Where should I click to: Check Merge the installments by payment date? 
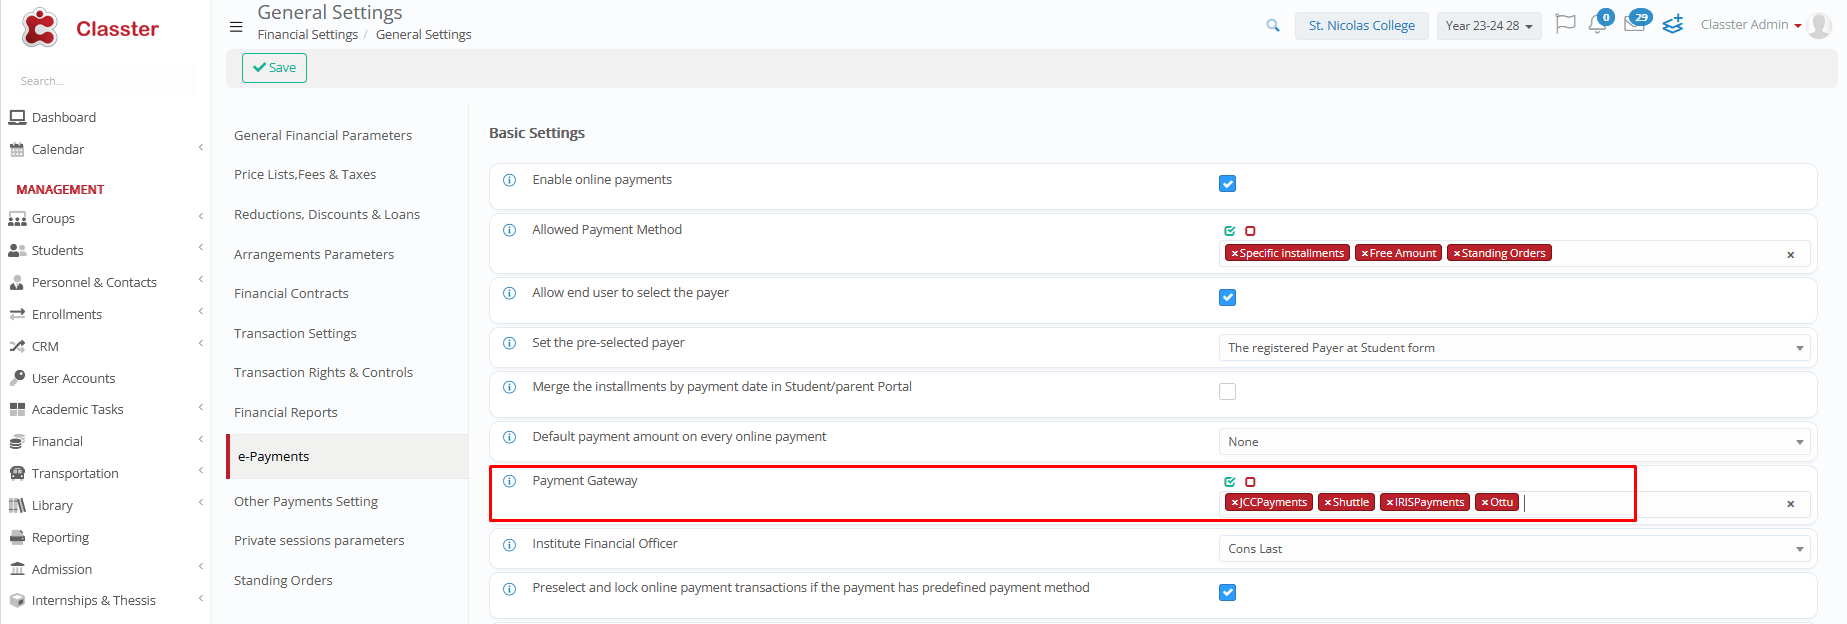1227,392
